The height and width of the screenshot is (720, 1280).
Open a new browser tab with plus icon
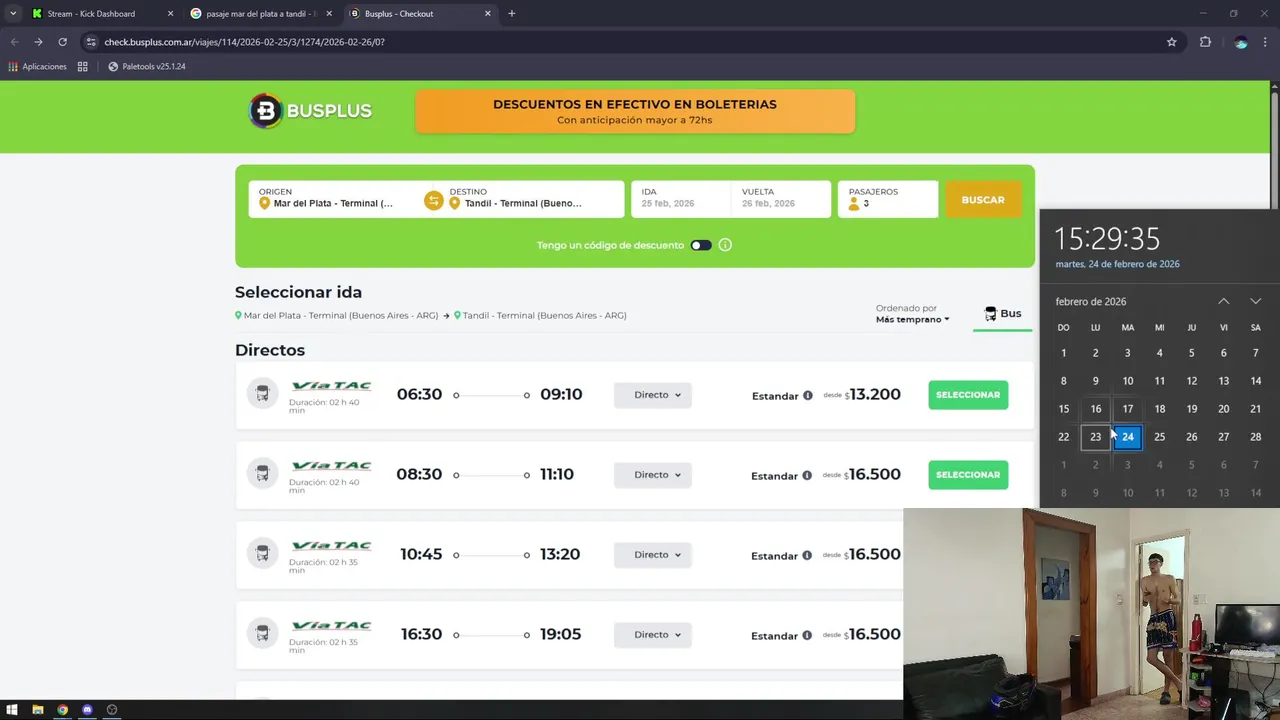511,14
